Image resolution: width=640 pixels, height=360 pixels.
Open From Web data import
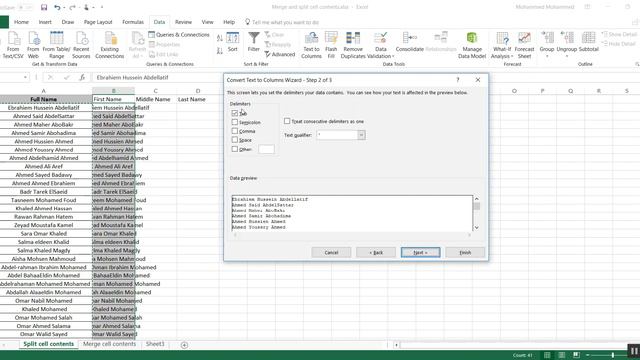click(x=33, y=45)
